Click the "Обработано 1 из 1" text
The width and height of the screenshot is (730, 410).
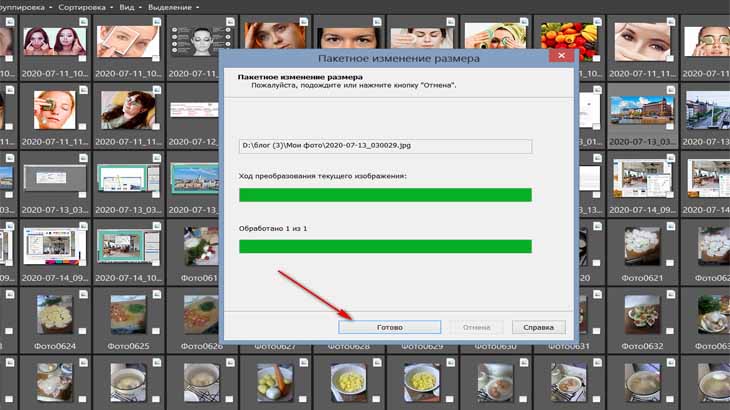(x=273, y=229)
